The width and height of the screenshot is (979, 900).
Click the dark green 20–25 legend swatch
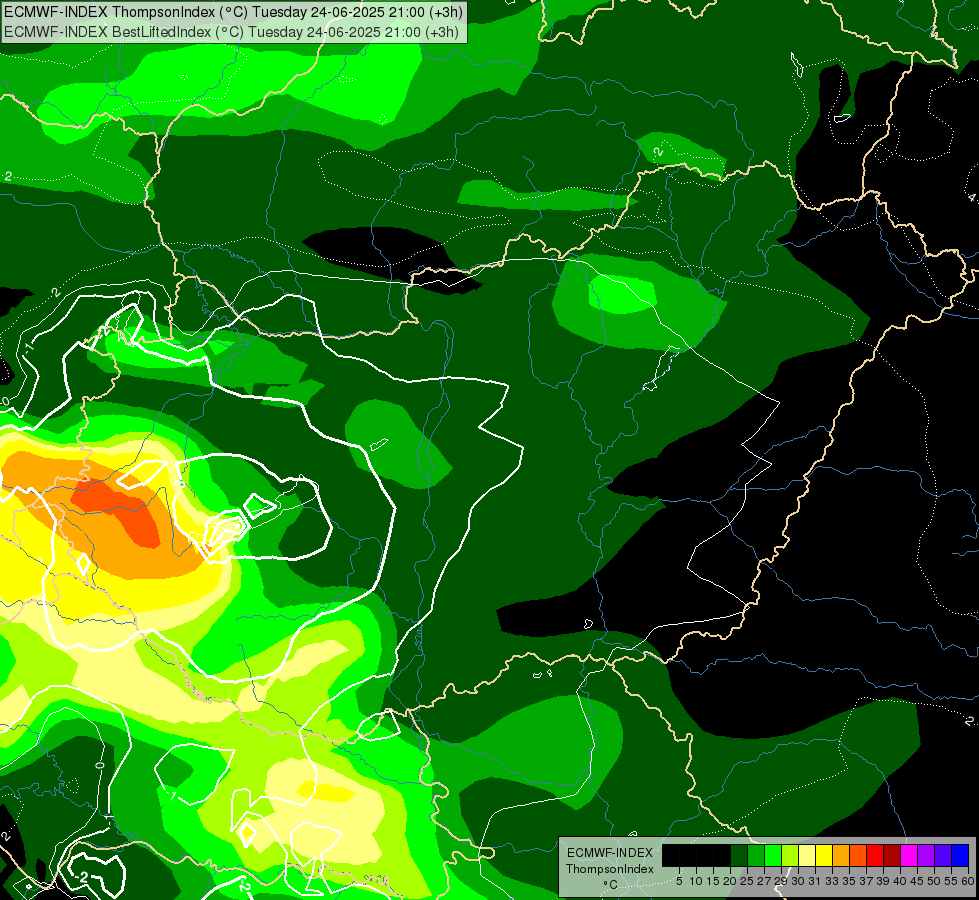pos(739,855)
